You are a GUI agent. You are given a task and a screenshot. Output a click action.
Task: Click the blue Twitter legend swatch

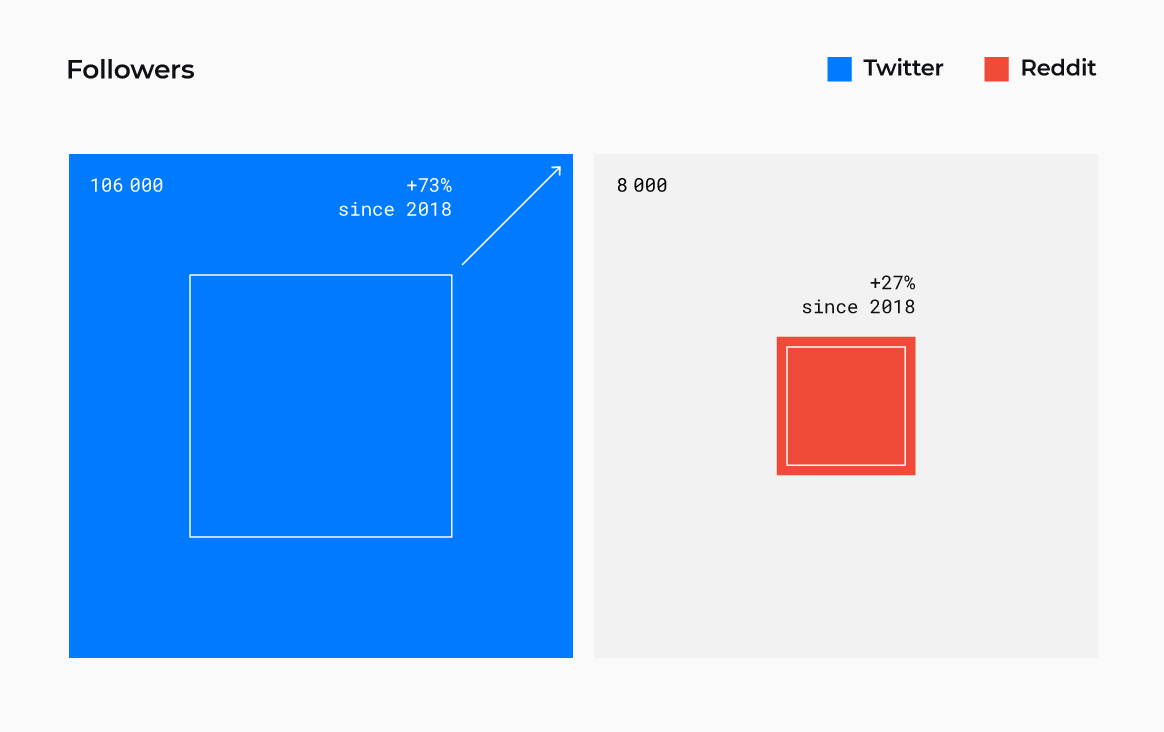839,69
